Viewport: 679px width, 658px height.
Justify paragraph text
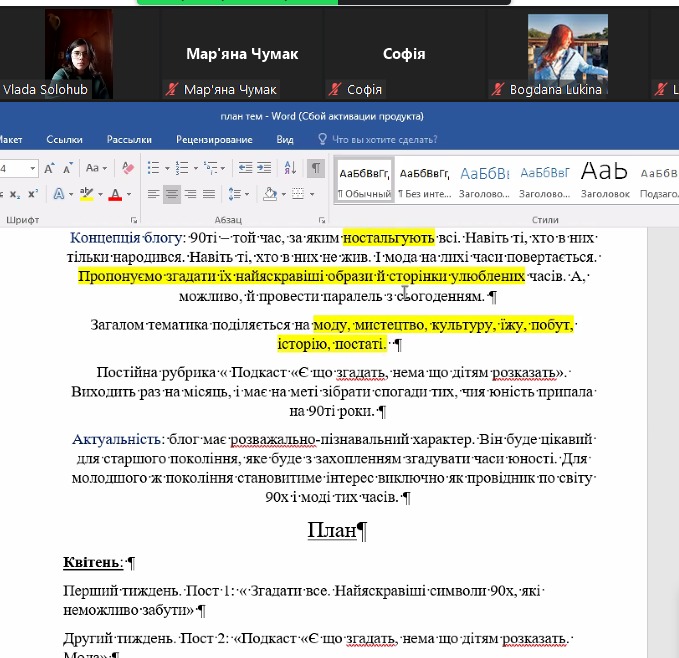click(209, 194)
